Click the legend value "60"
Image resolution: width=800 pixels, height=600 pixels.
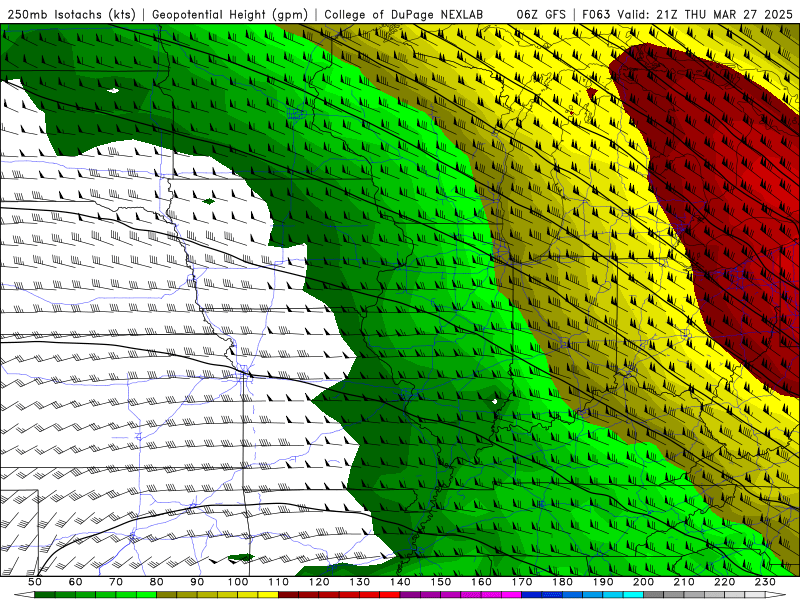coord(75,582)
